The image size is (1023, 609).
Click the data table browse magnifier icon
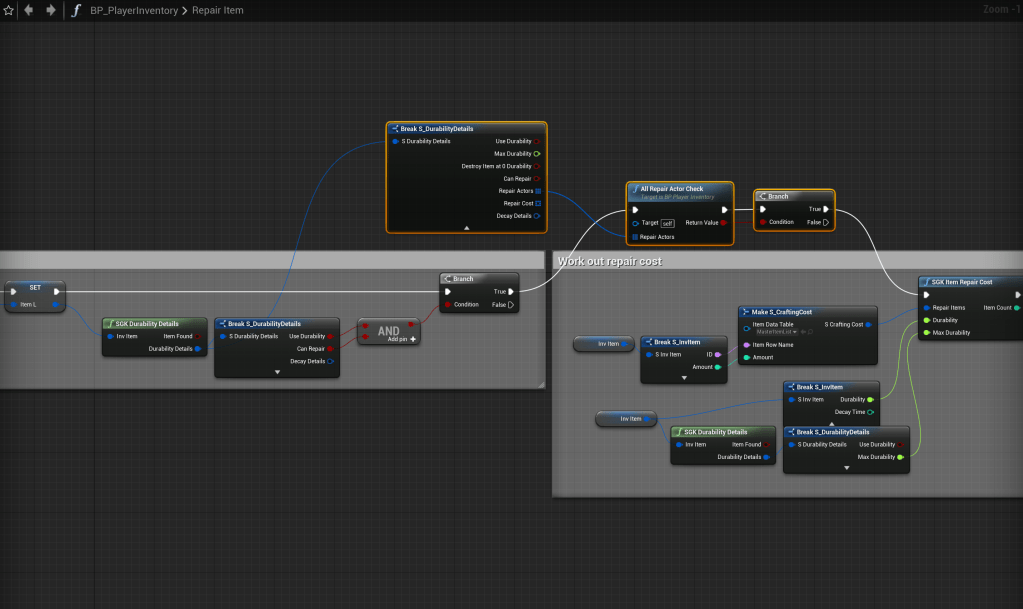[x=809, y=331]
